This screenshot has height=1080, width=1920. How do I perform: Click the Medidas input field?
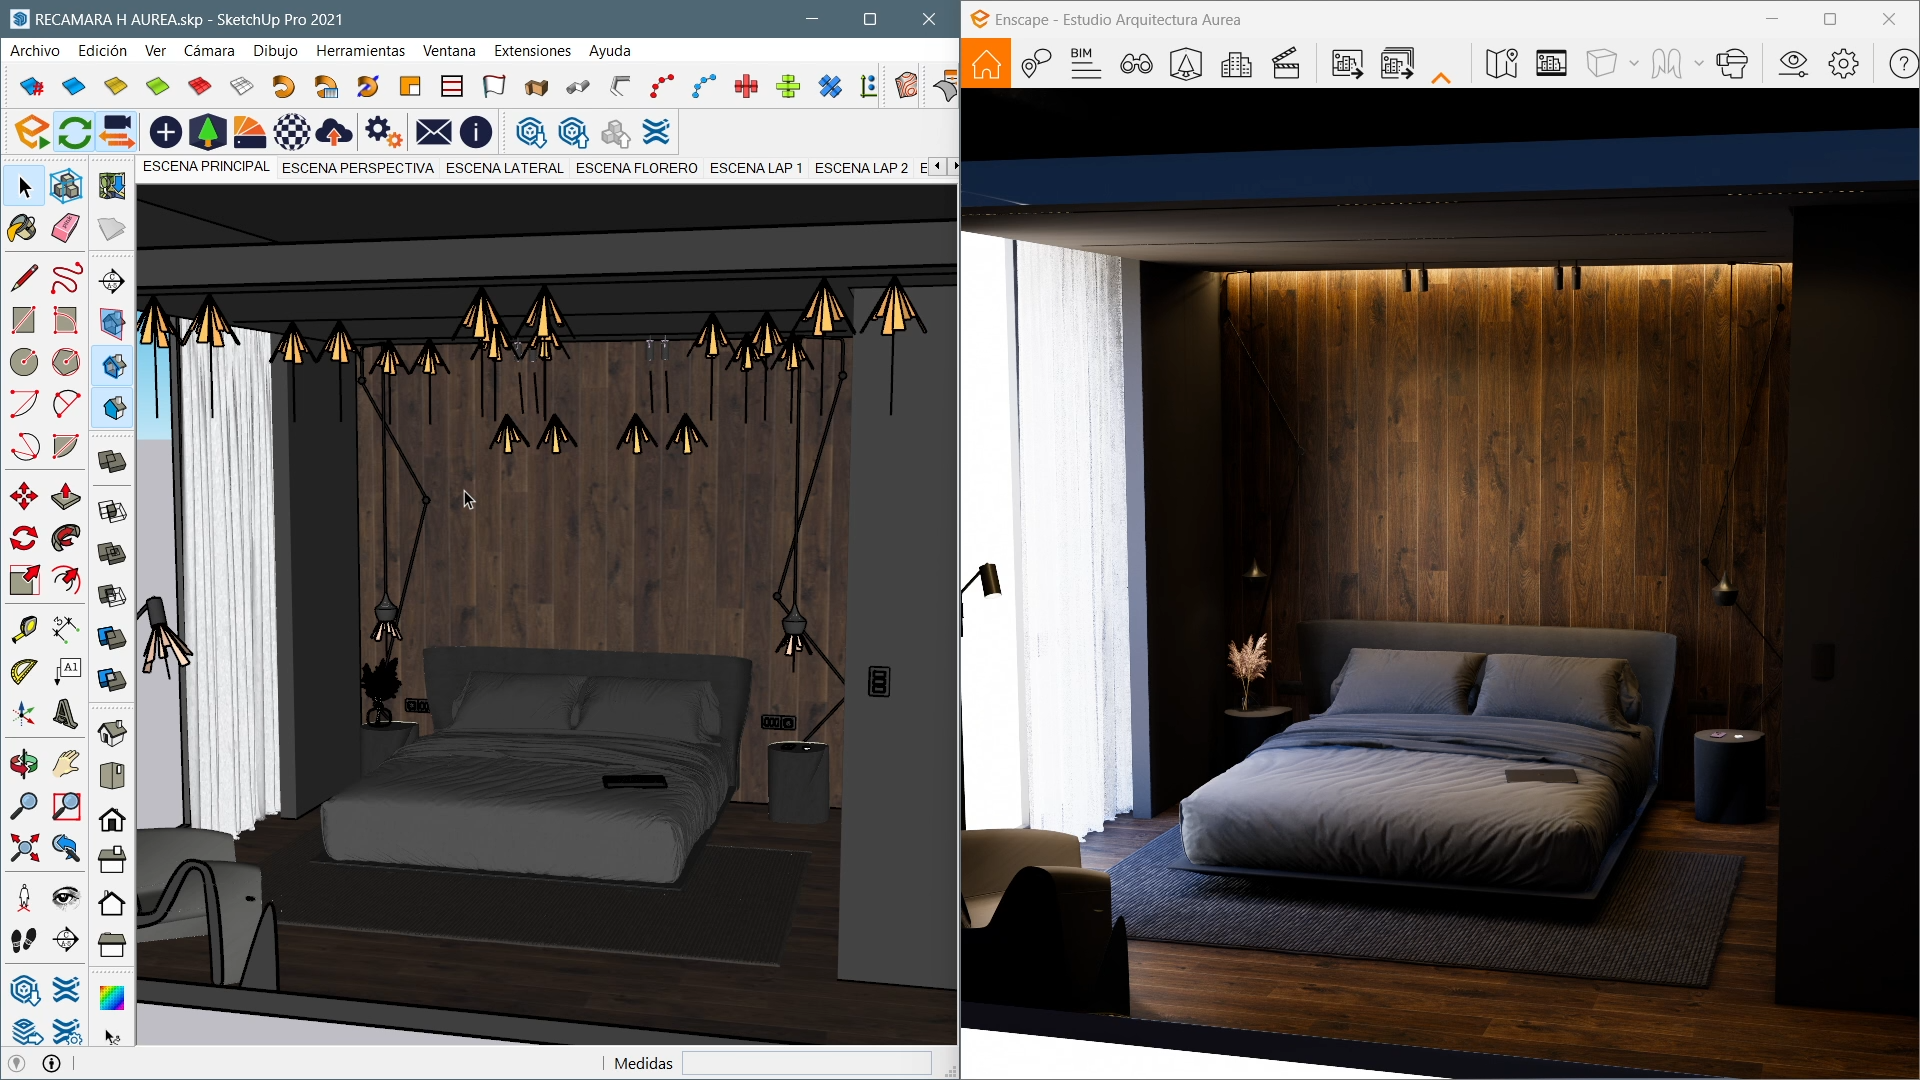806,1063
